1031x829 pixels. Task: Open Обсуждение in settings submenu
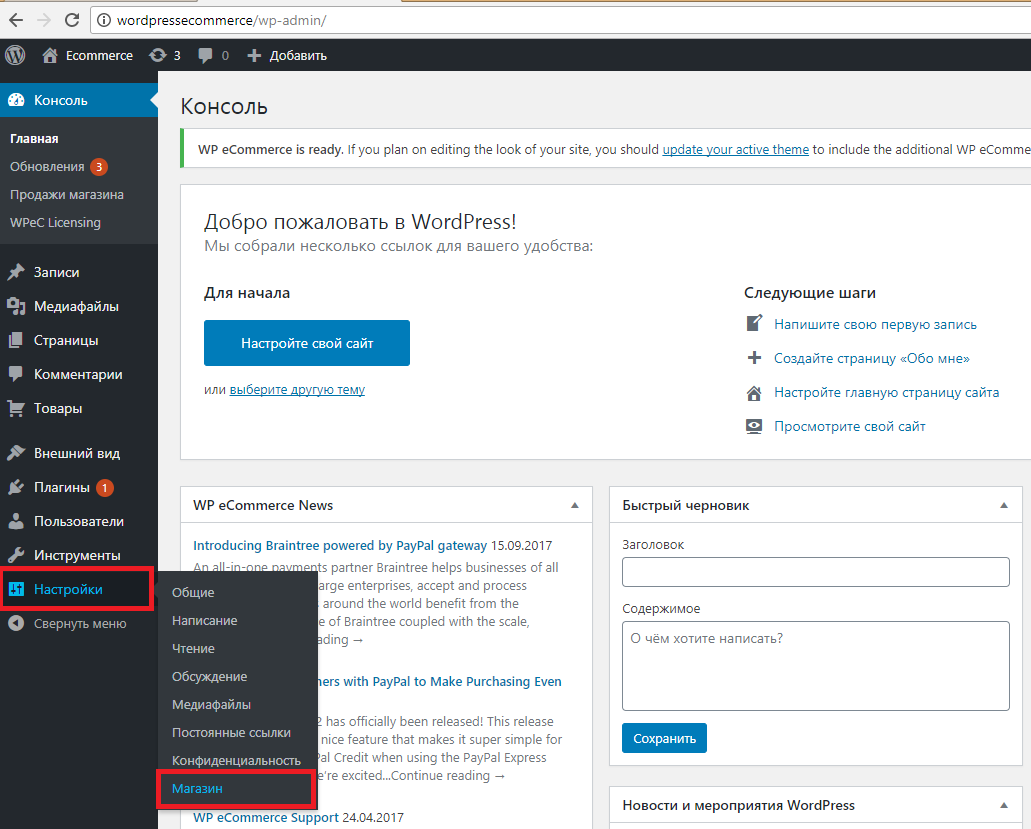210,676
